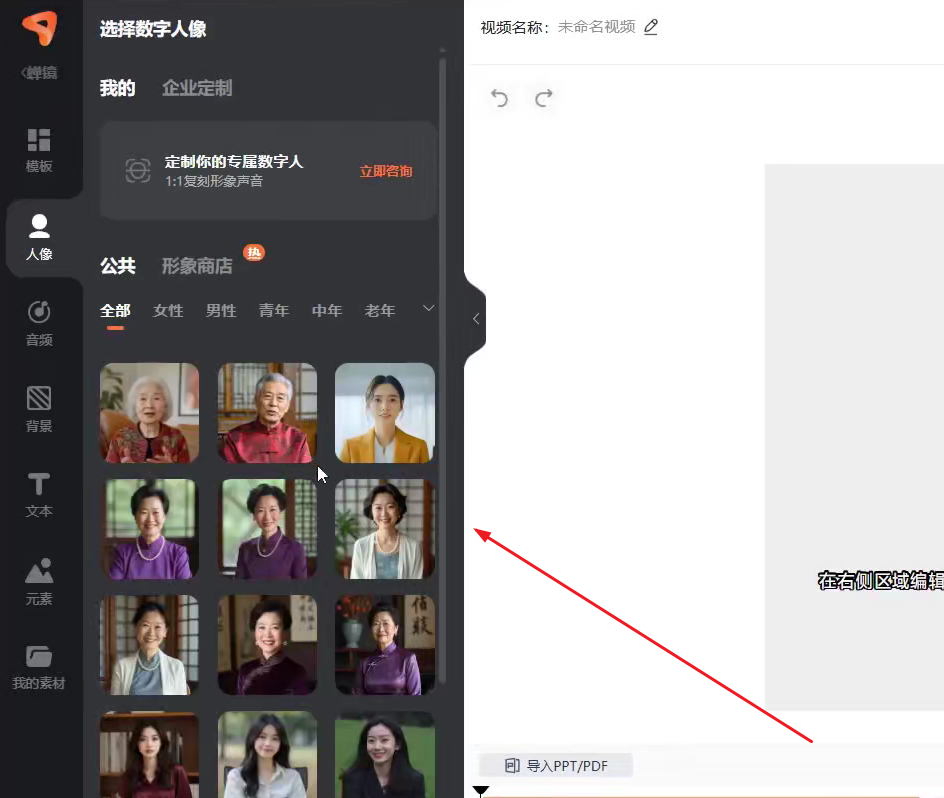944x798 pixels.
Task: Switch to the 企业定制 tab
Action: coord(196,88)
